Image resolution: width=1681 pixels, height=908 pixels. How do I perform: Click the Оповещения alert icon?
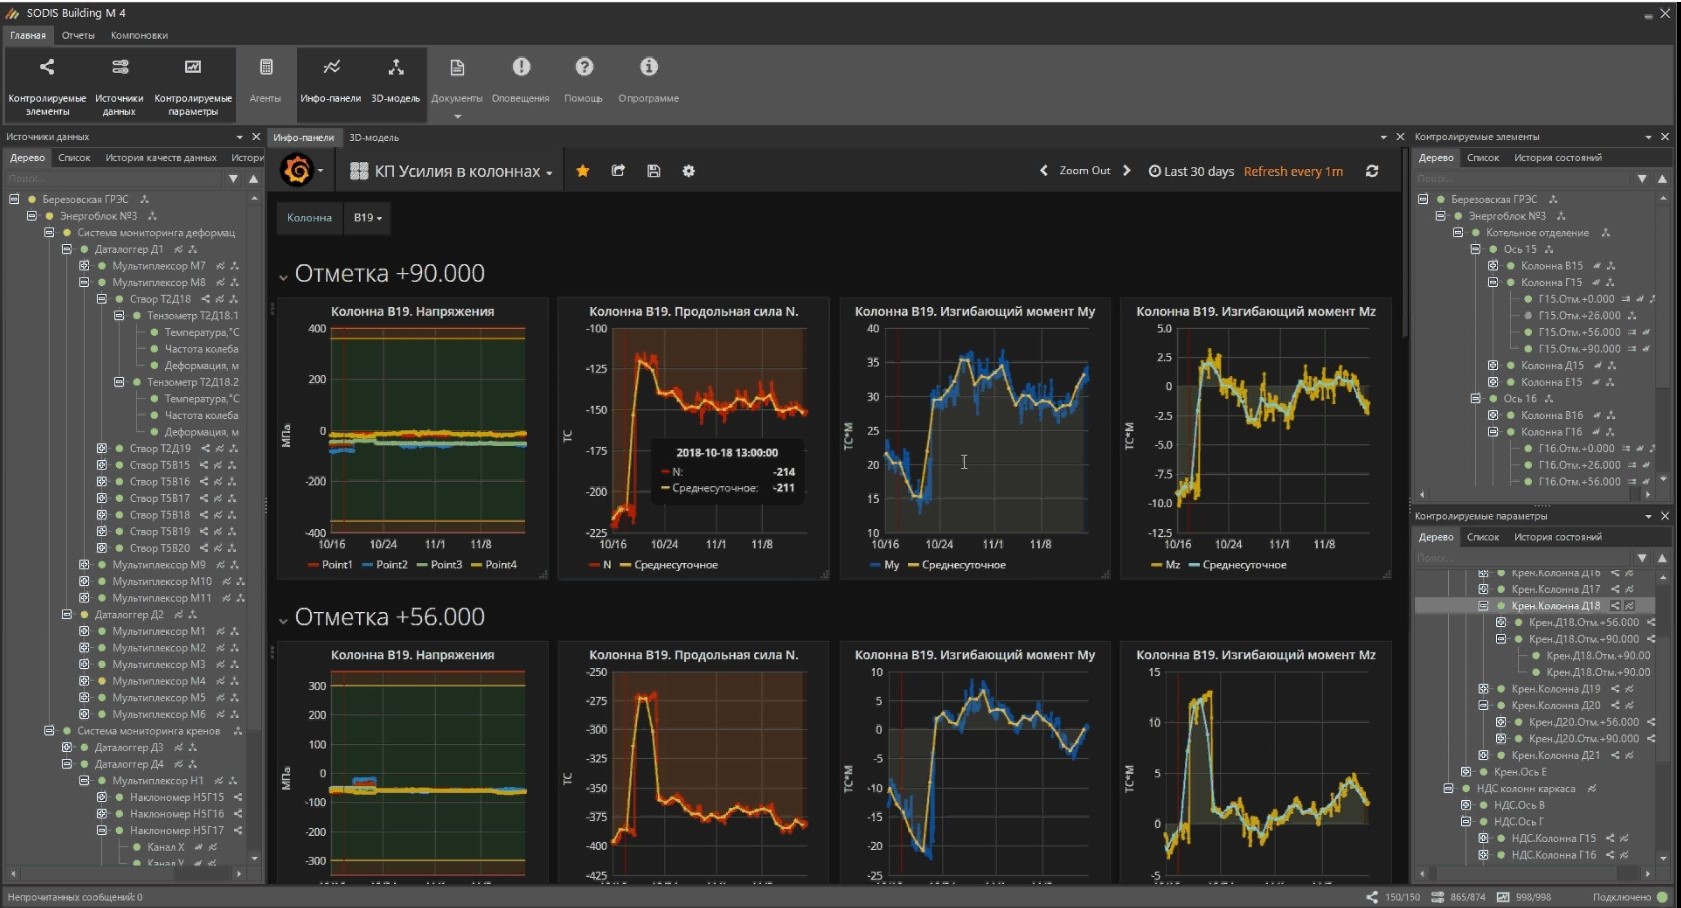(521, 68)
